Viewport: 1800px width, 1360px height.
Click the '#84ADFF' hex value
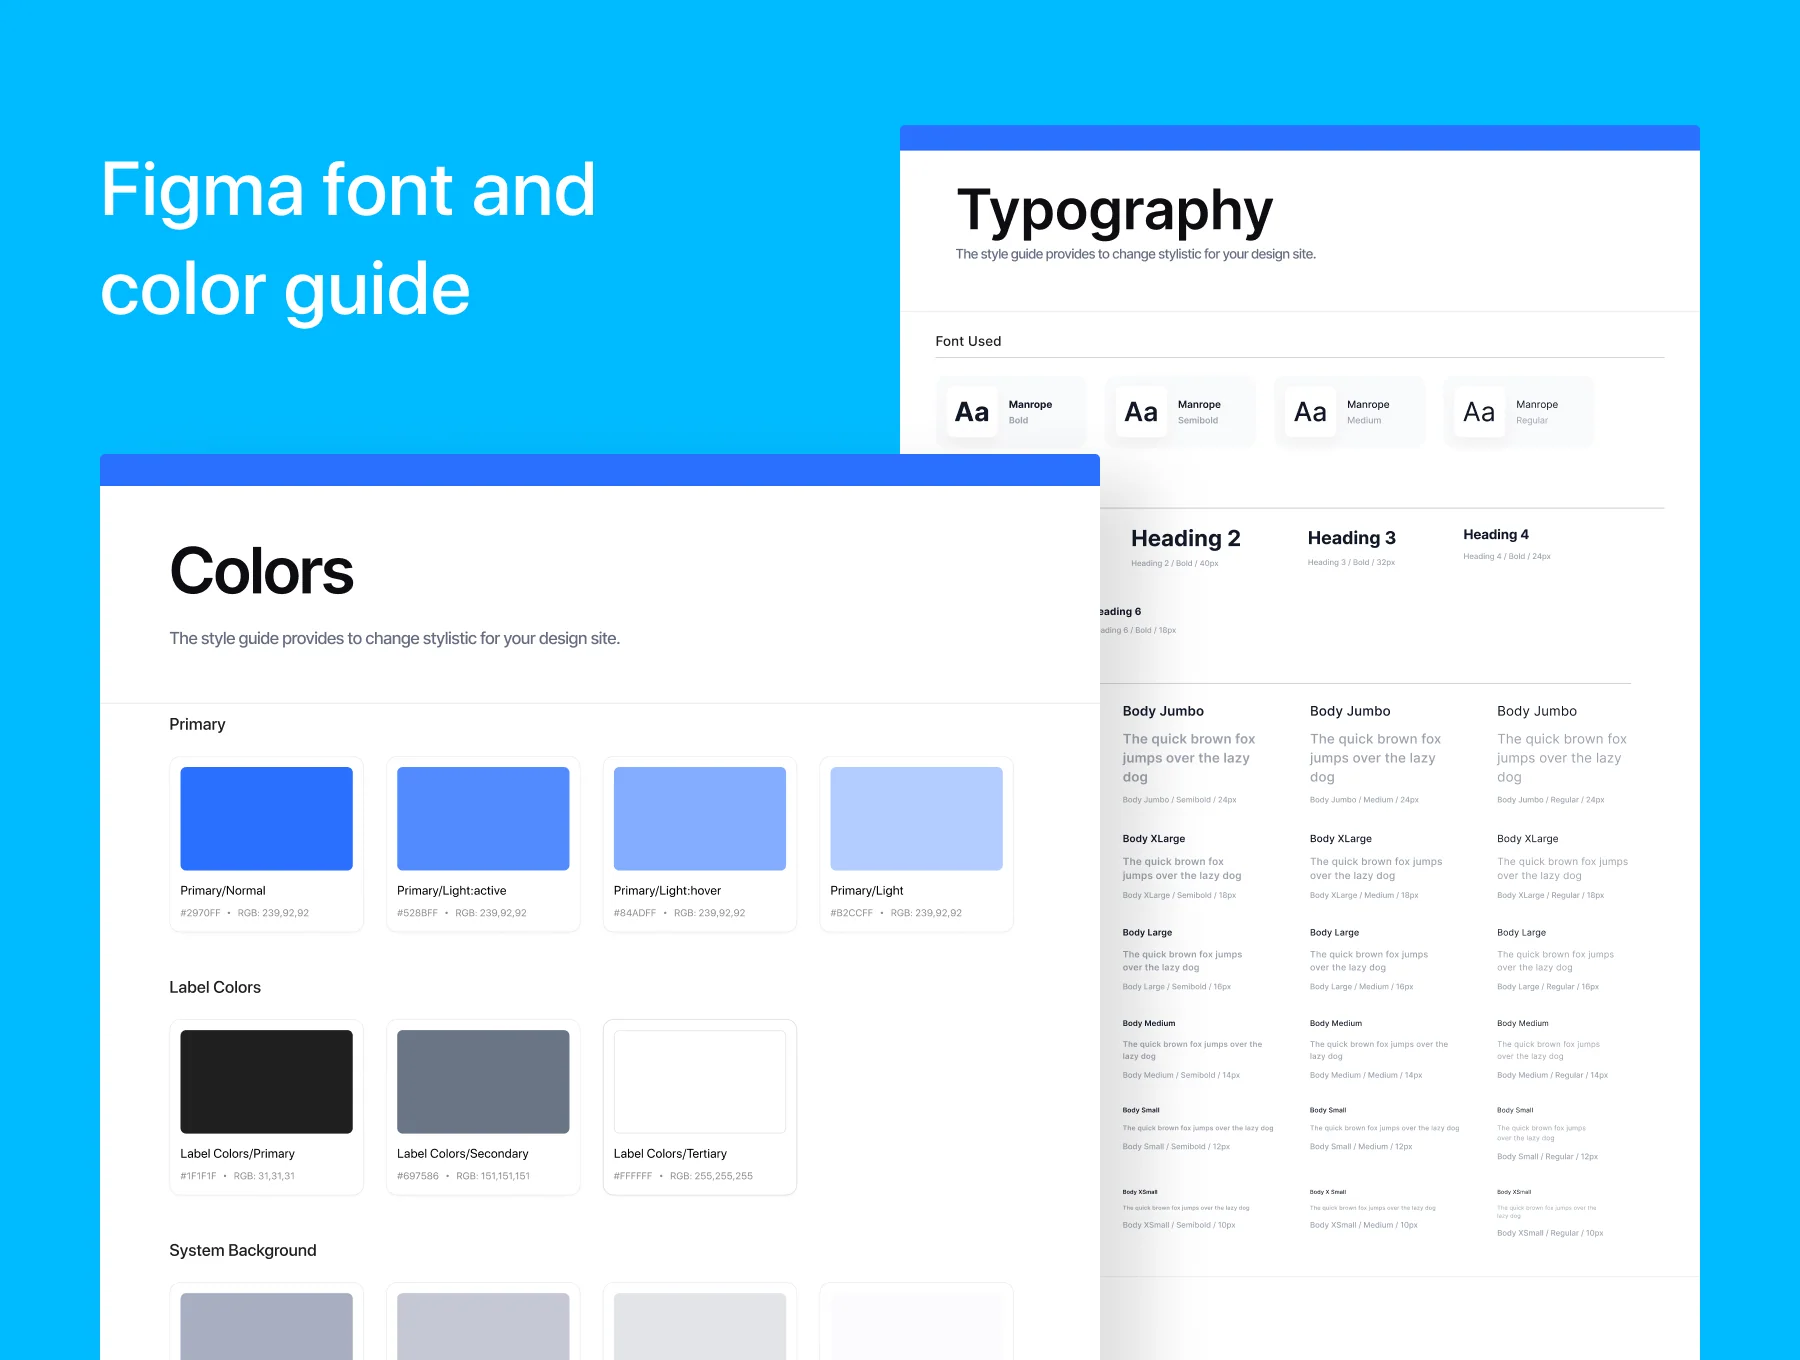(x=635, y=913)
